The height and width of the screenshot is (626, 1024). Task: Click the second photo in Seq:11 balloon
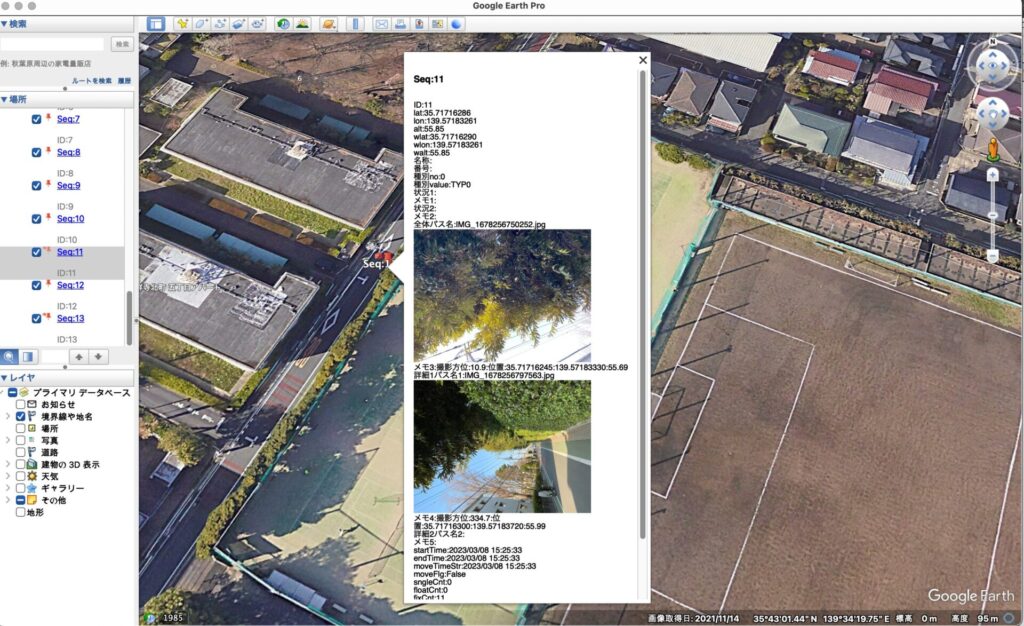502,446
